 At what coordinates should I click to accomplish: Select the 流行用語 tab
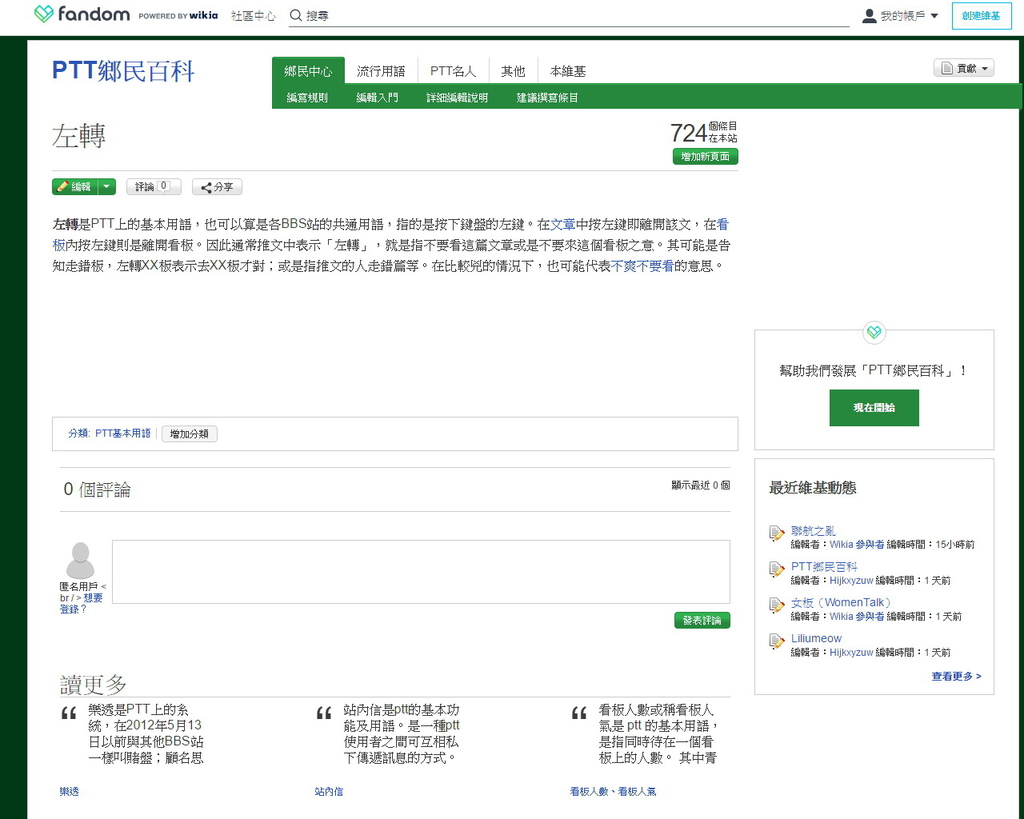click(x=381, y=71)
